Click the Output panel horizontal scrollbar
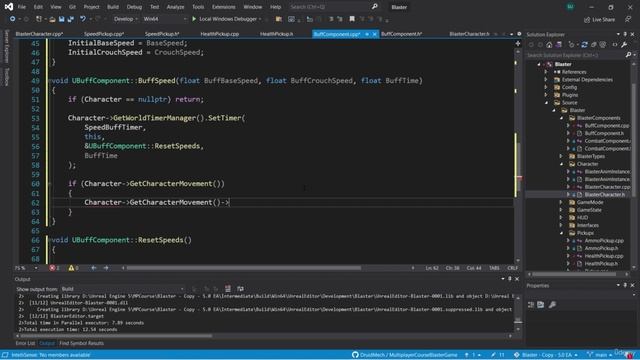 116,336
